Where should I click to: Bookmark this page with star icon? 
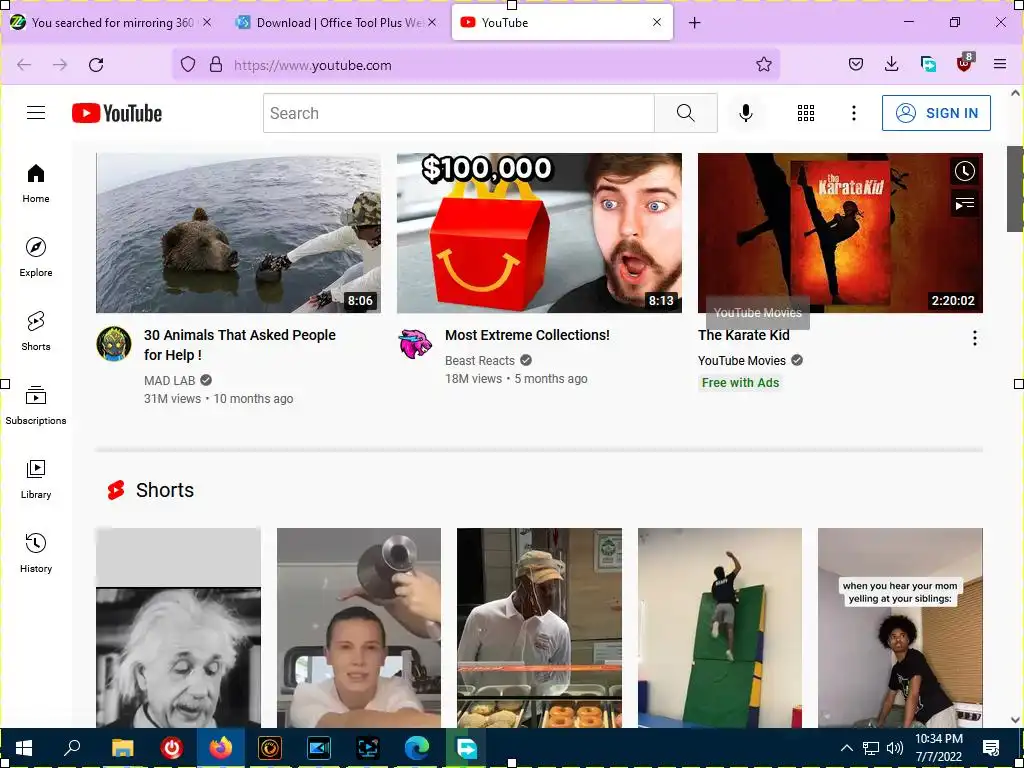click(x=763, y=64)
